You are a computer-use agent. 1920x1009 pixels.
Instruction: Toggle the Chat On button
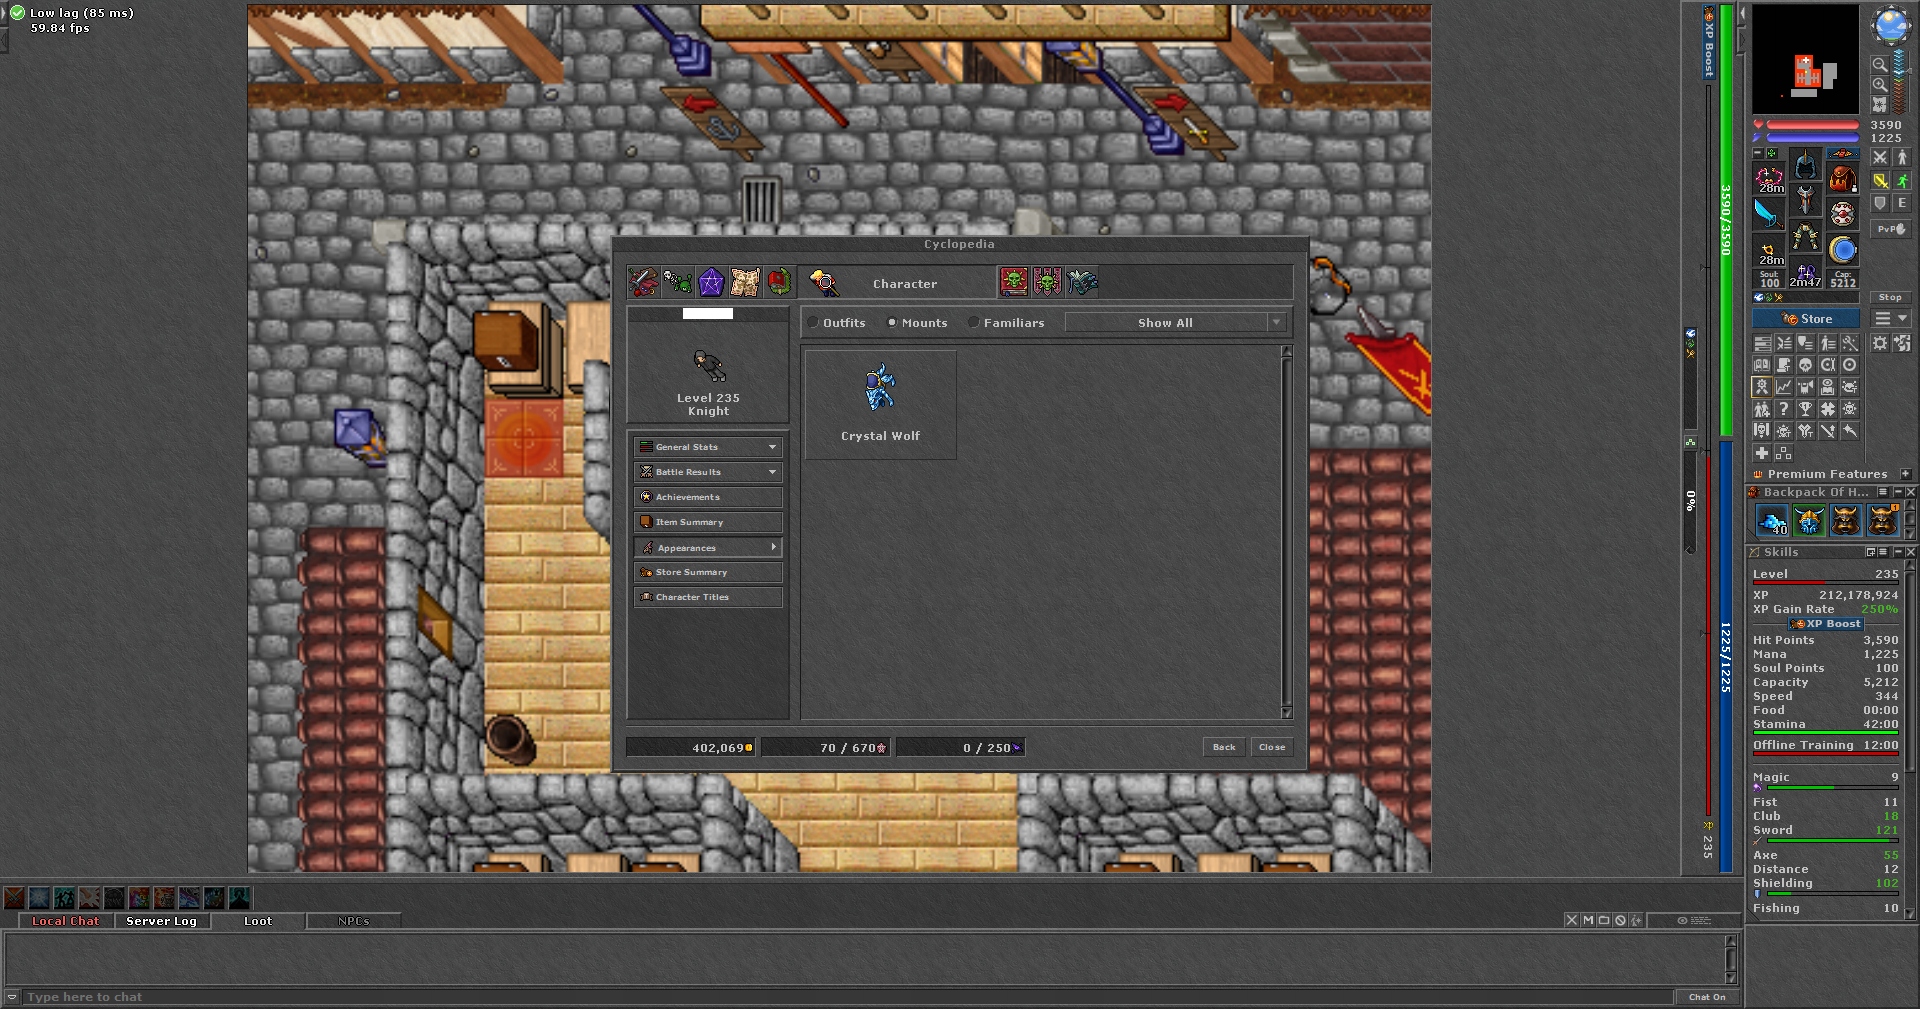[1707, 997]
